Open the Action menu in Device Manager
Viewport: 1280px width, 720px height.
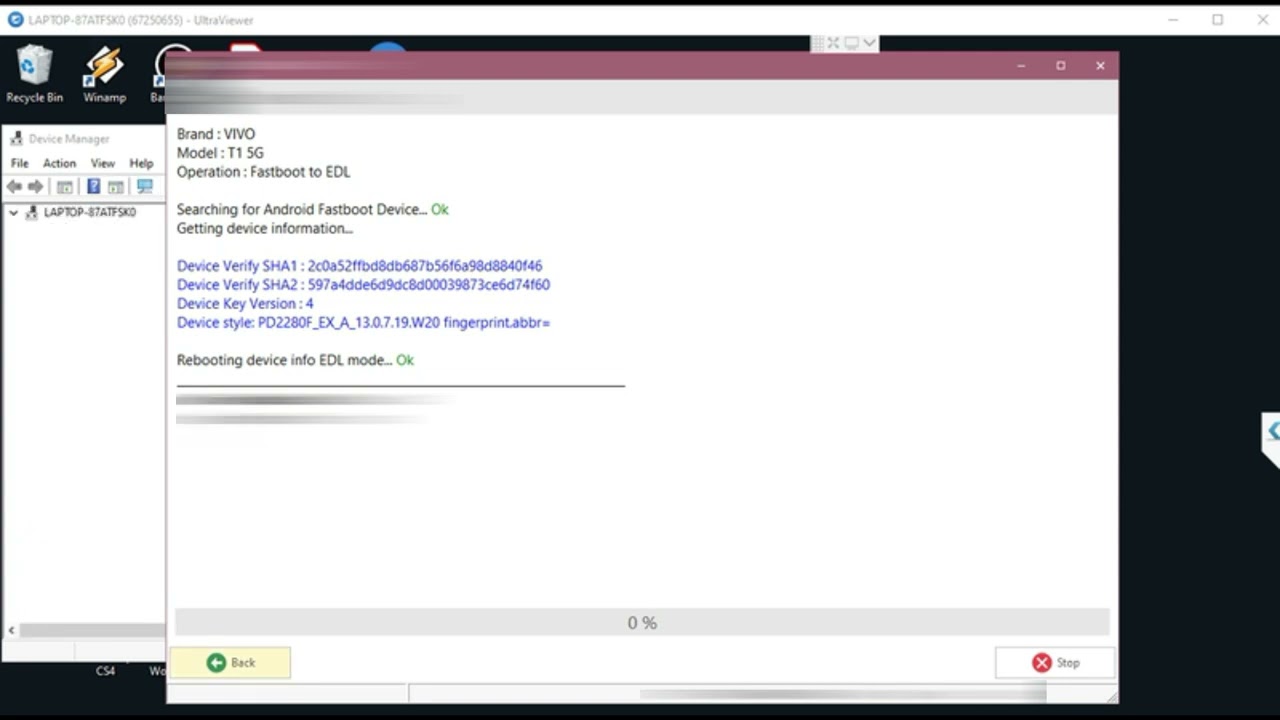point(59,163)
